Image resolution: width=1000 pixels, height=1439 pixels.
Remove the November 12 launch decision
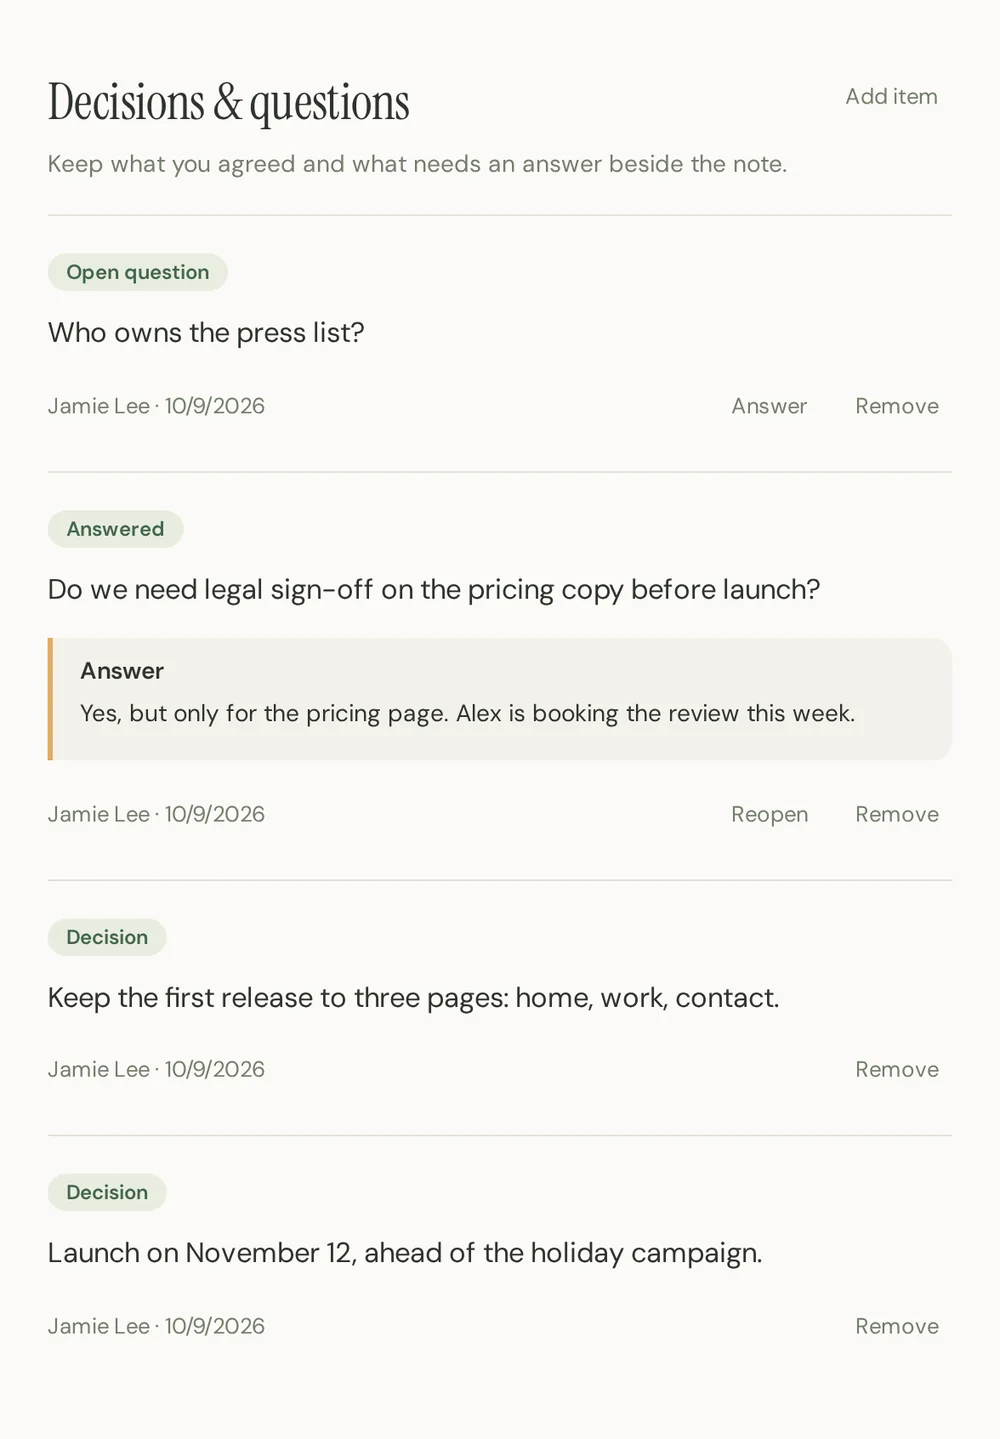[x=897, y=1326]
